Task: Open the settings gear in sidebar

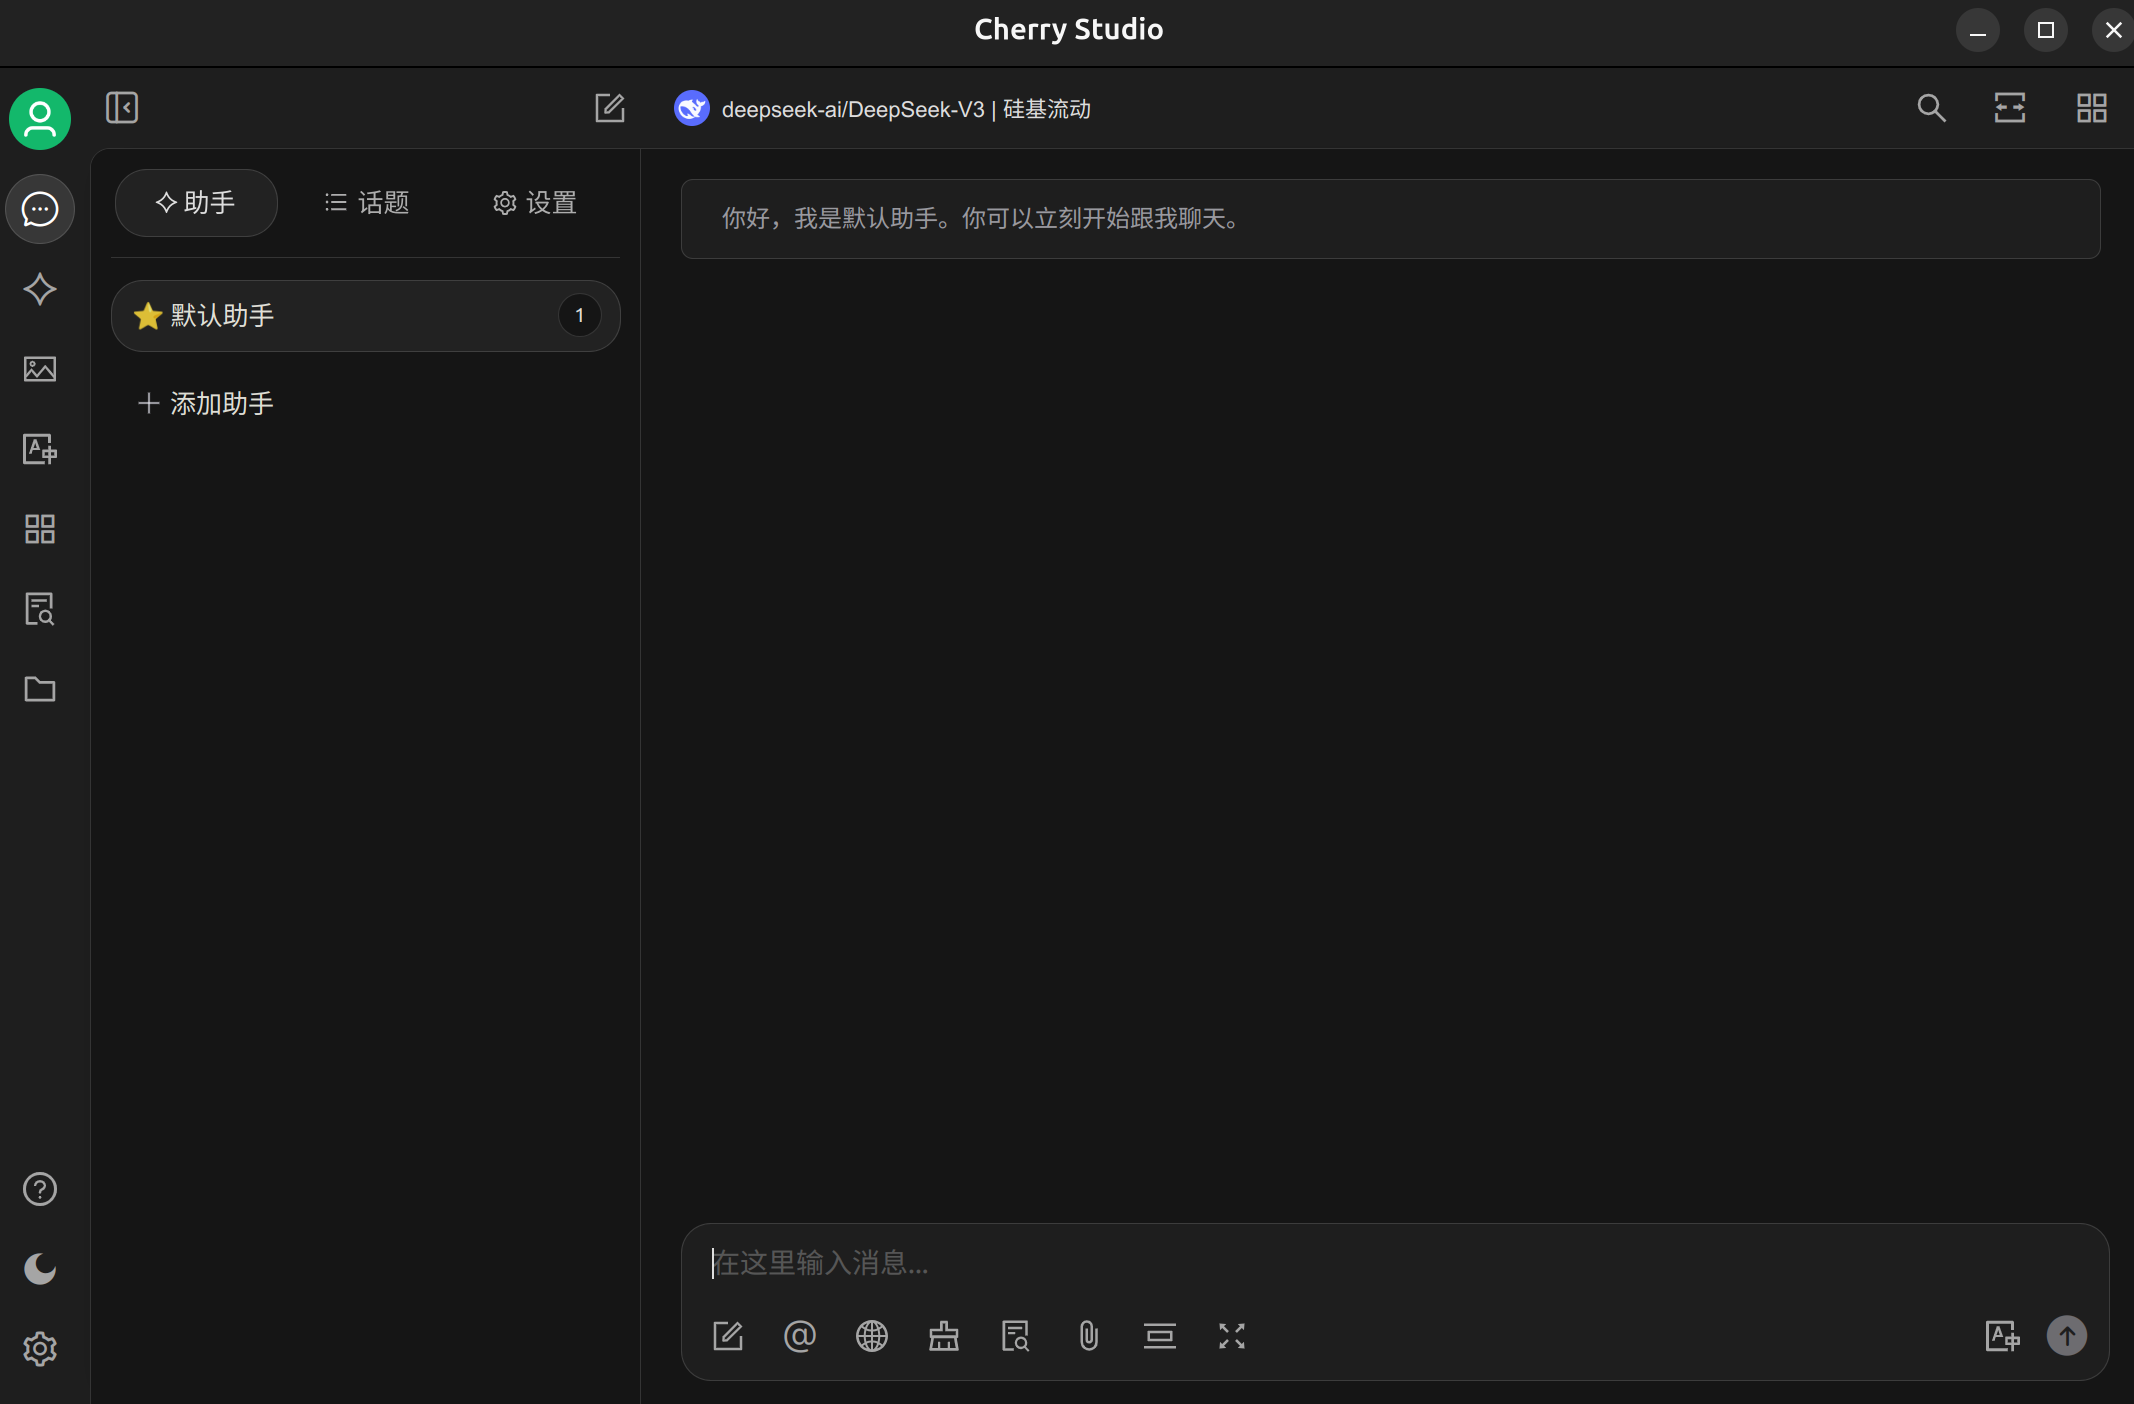Action: pyautogui.click(x=40, y=1349)
